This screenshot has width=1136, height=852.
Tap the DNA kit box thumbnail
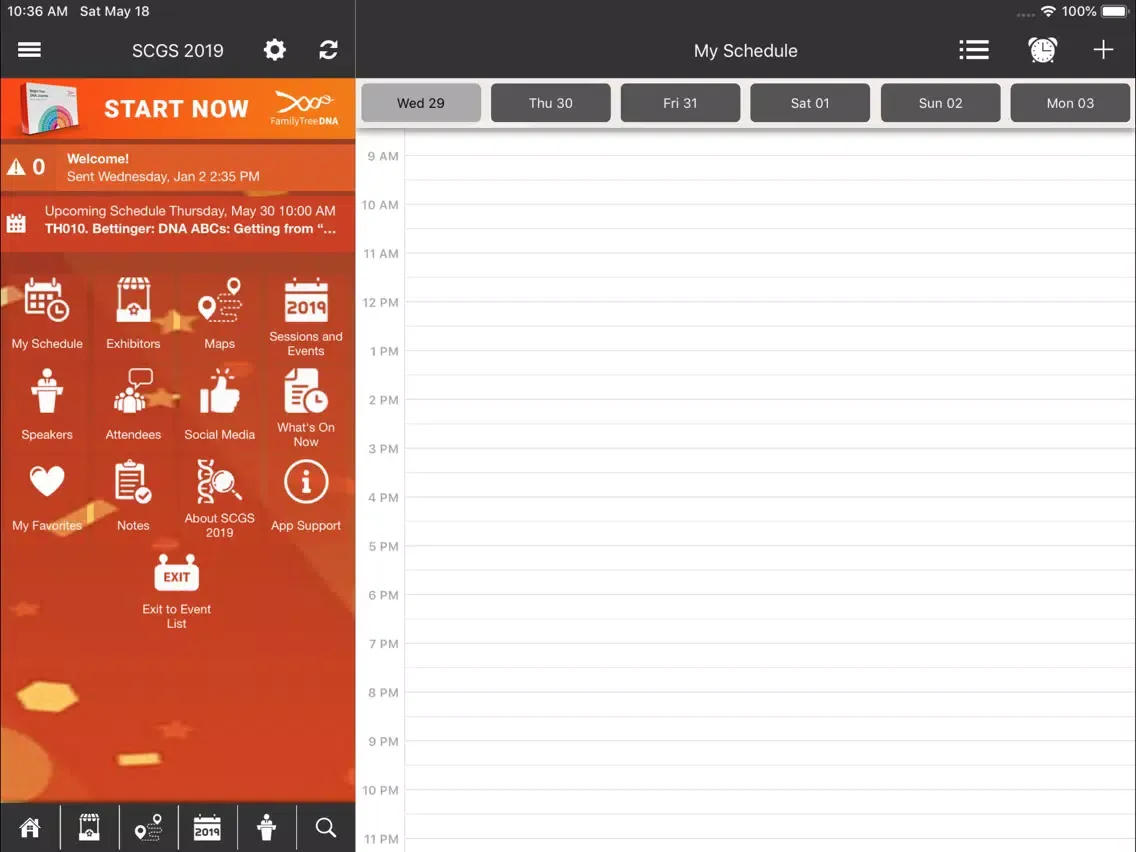coord(49,109)
